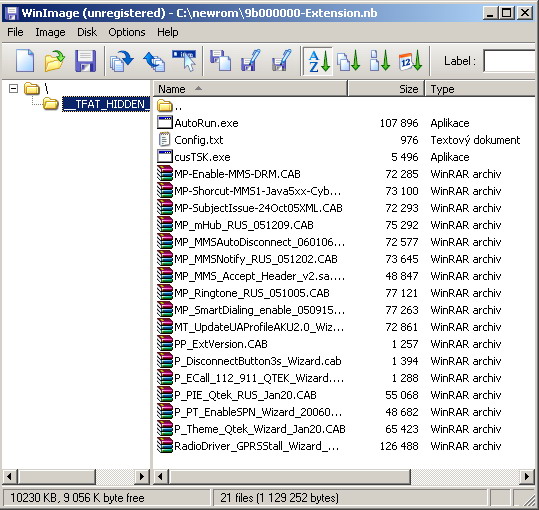The image size is (539, 510).
Task: Select MP-SubjectIssue-24Oct05XML.CAB file
Action: coord(258,208)
